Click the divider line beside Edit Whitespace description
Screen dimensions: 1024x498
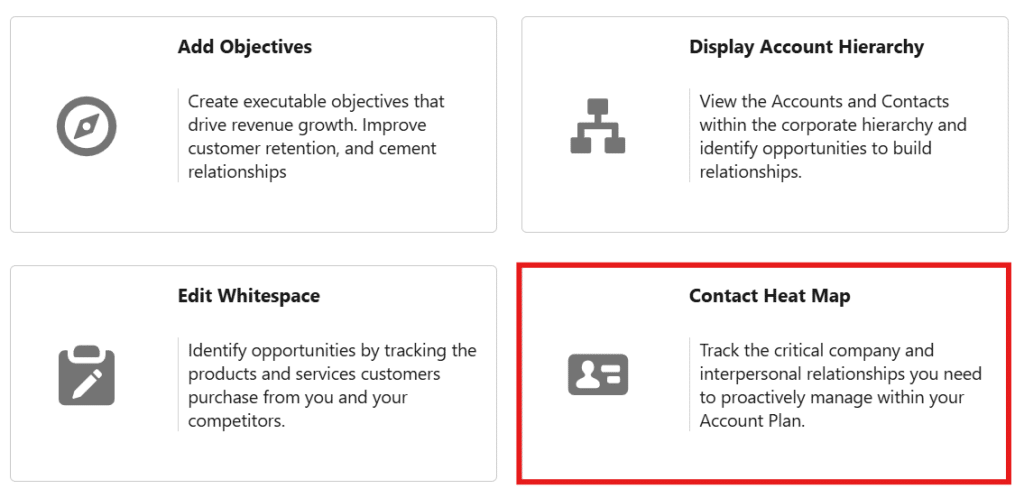[178, 386]
